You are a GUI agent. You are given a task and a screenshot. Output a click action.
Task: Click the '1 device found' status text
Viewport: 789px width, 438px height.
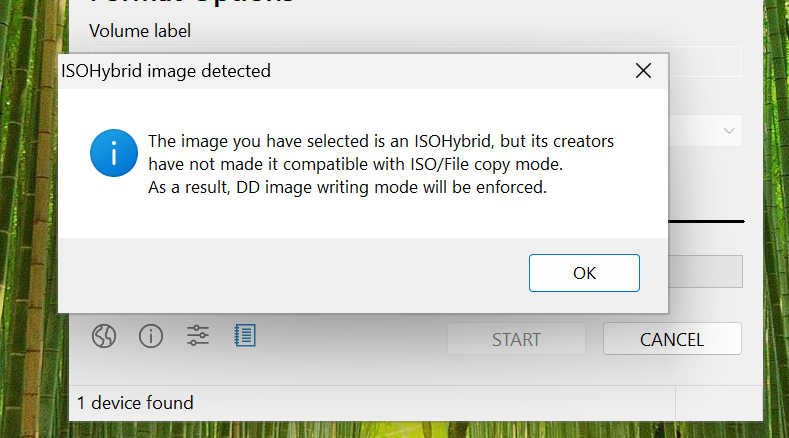pyautogui.click(x=135, y=403)
